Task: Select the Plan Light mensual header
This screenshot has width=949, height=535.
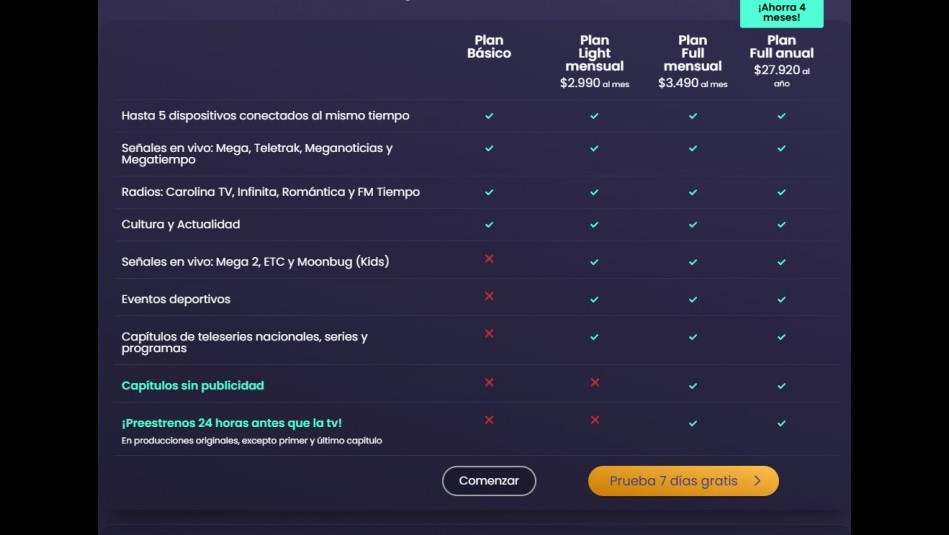Action: coord(594,54)
